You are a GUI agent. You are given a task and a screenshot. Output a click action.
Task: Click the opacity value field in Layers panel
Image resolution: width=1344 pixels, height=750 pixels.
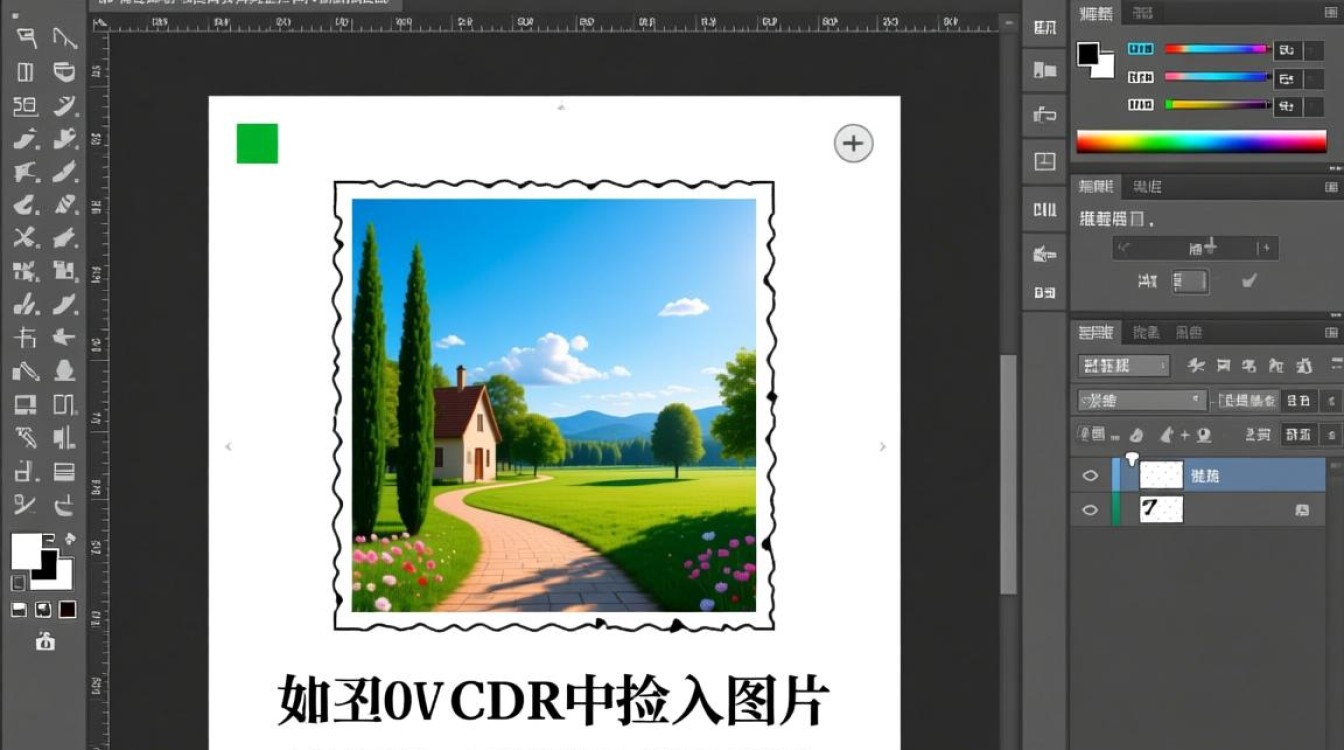click(x=1298, y=401)
